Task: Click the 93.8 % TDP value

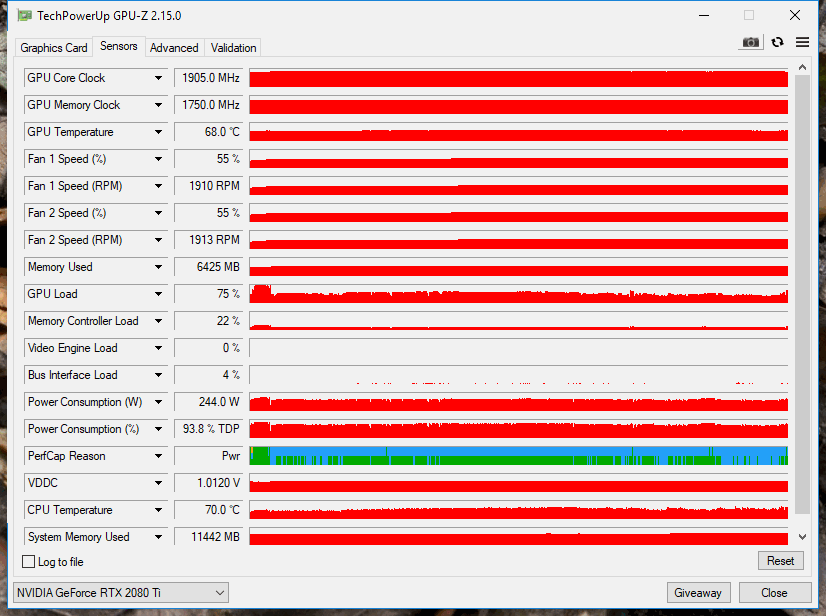Action: pos(209,429)
